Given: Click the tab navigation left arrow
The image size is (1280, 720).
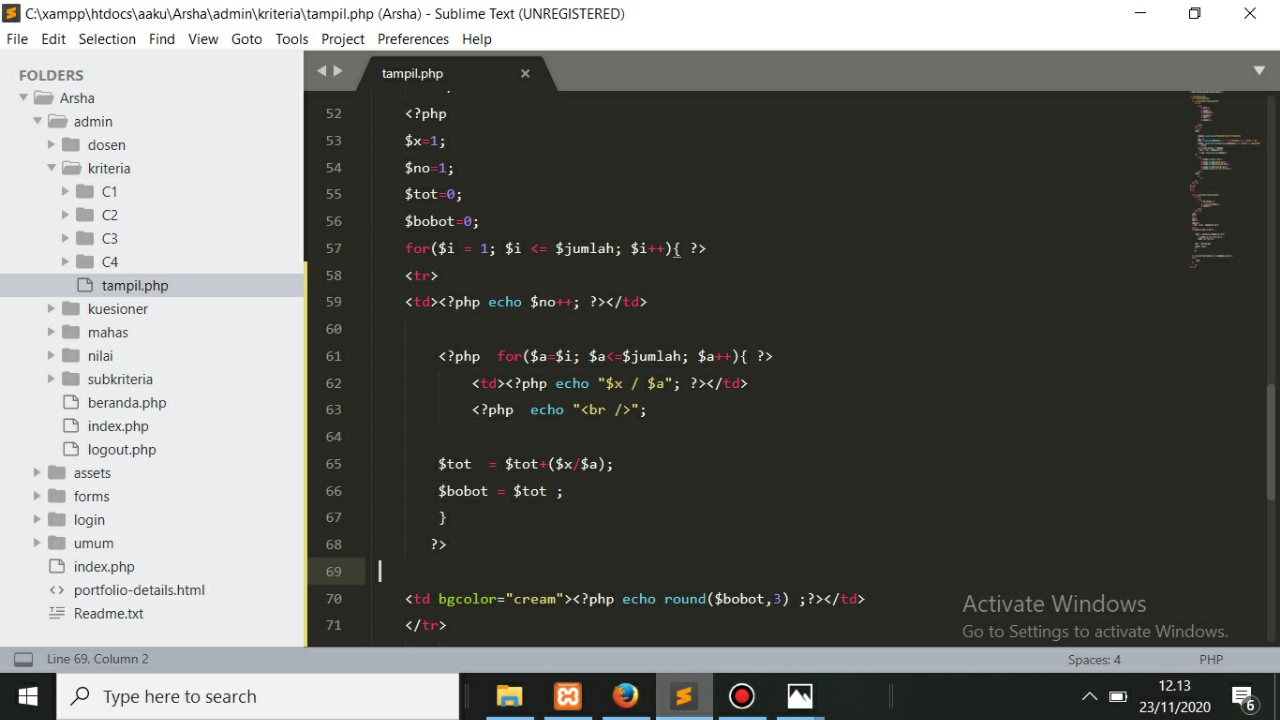Looking at the screenshot, I should 322,71.
